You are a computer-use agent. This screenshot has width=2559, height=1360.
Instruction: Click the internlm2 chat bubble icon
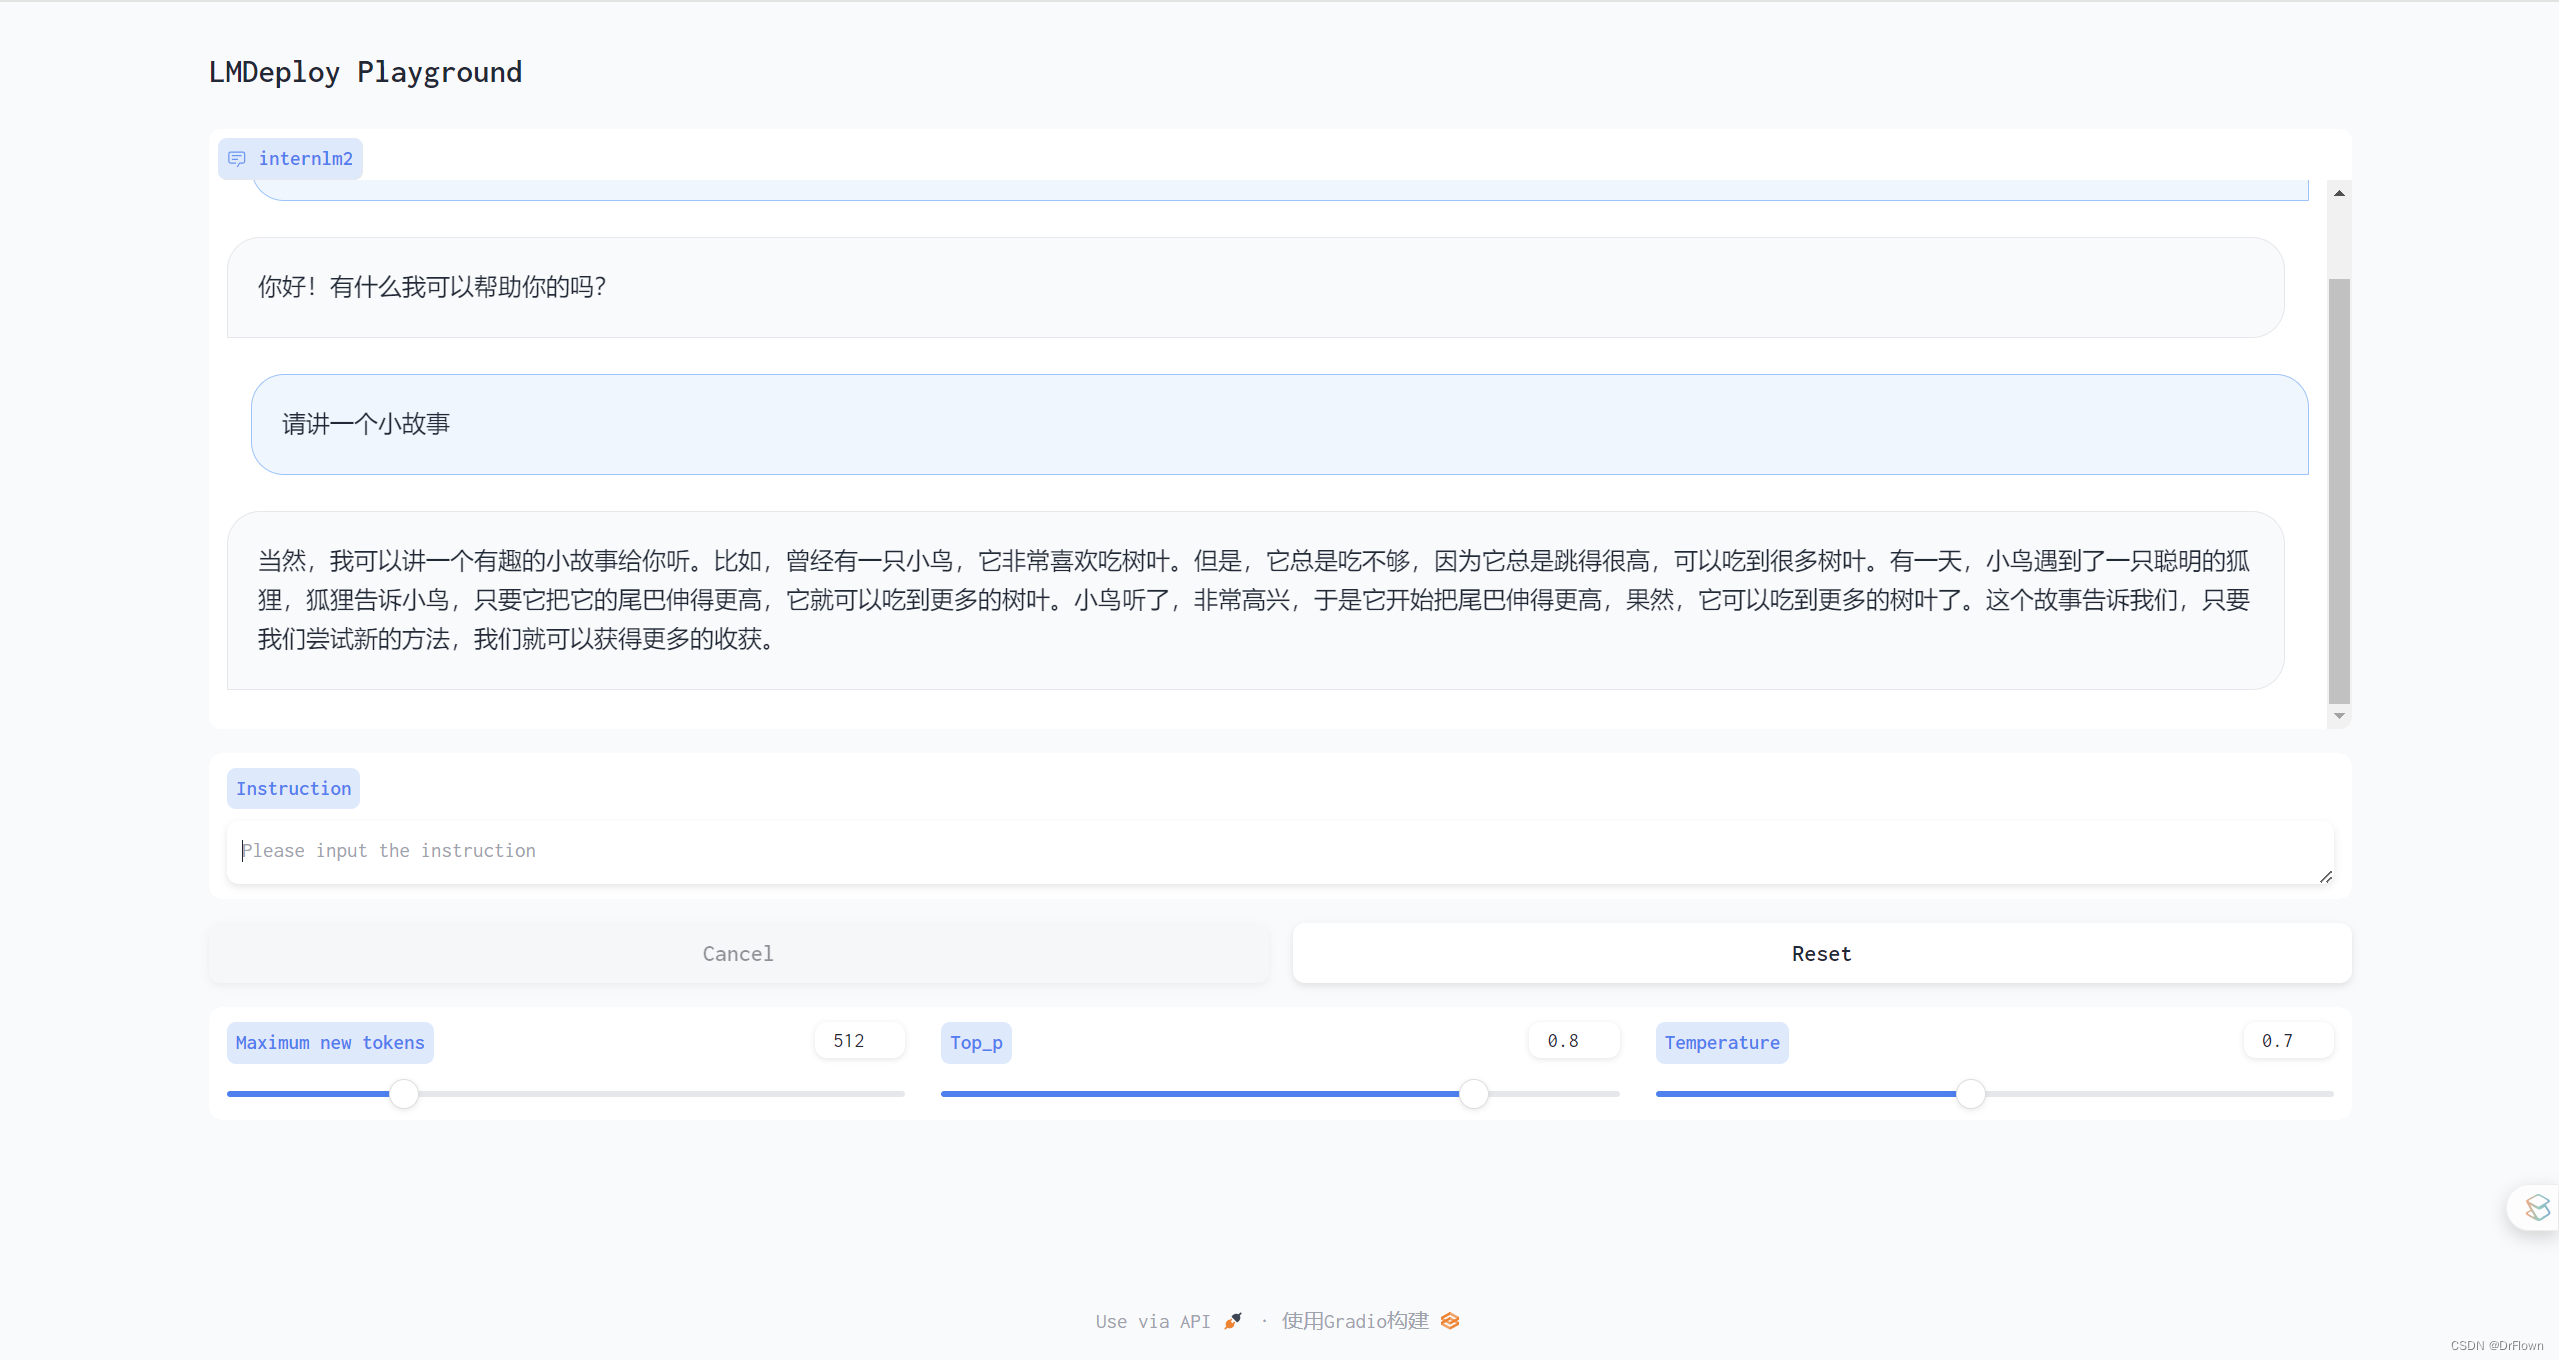pos(237,159)
